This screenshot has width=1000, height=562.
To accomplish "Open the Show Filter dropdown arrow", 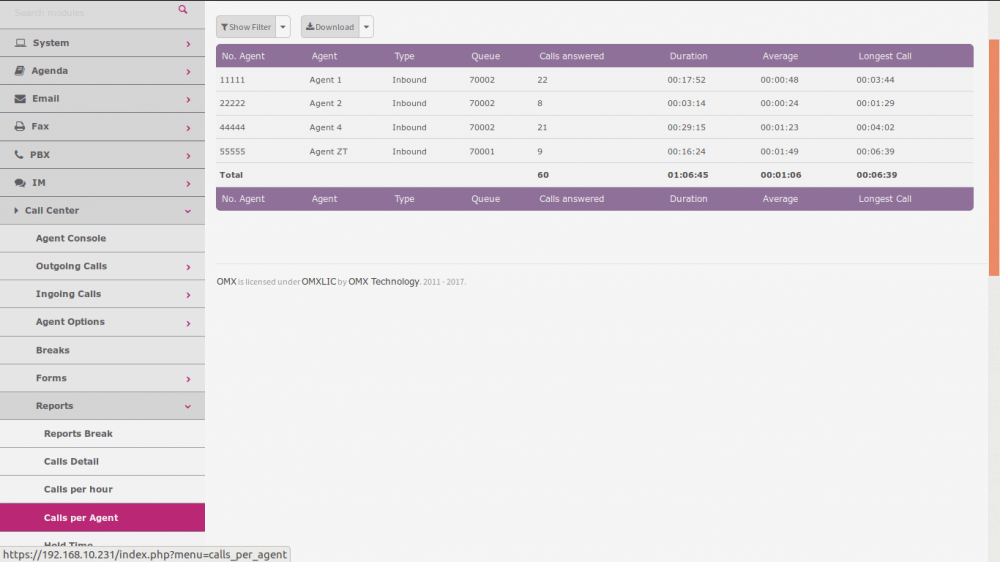I will (x=283, y=27).
